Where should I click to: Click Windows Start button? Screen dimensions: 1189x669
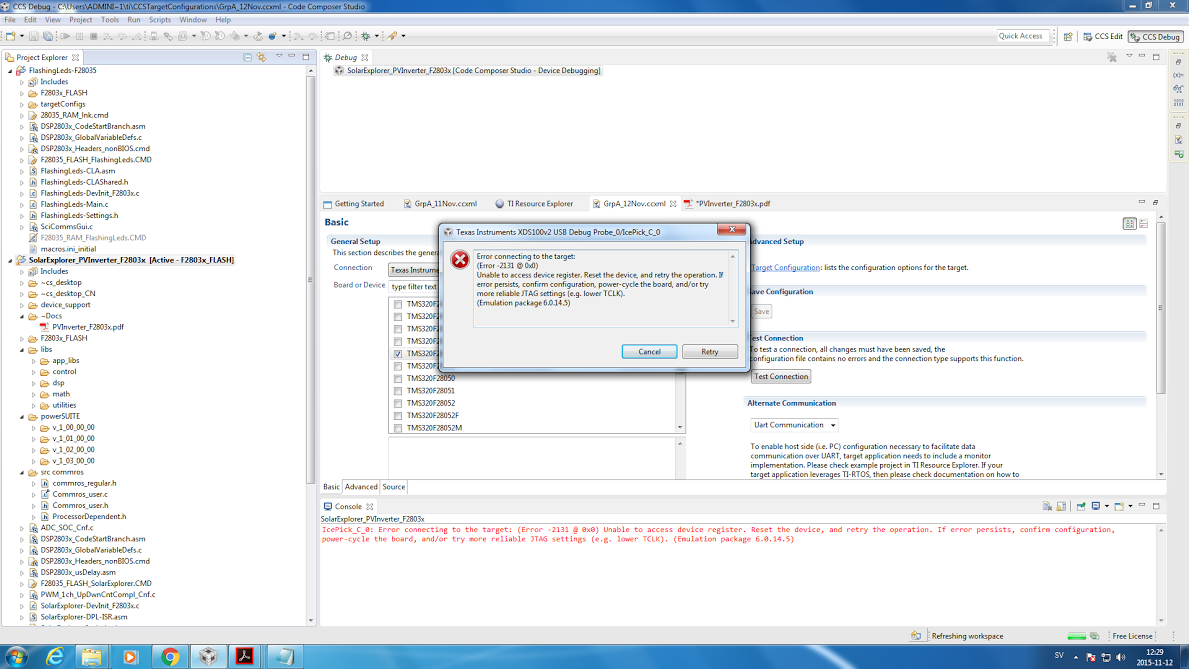tap(16, 657)
